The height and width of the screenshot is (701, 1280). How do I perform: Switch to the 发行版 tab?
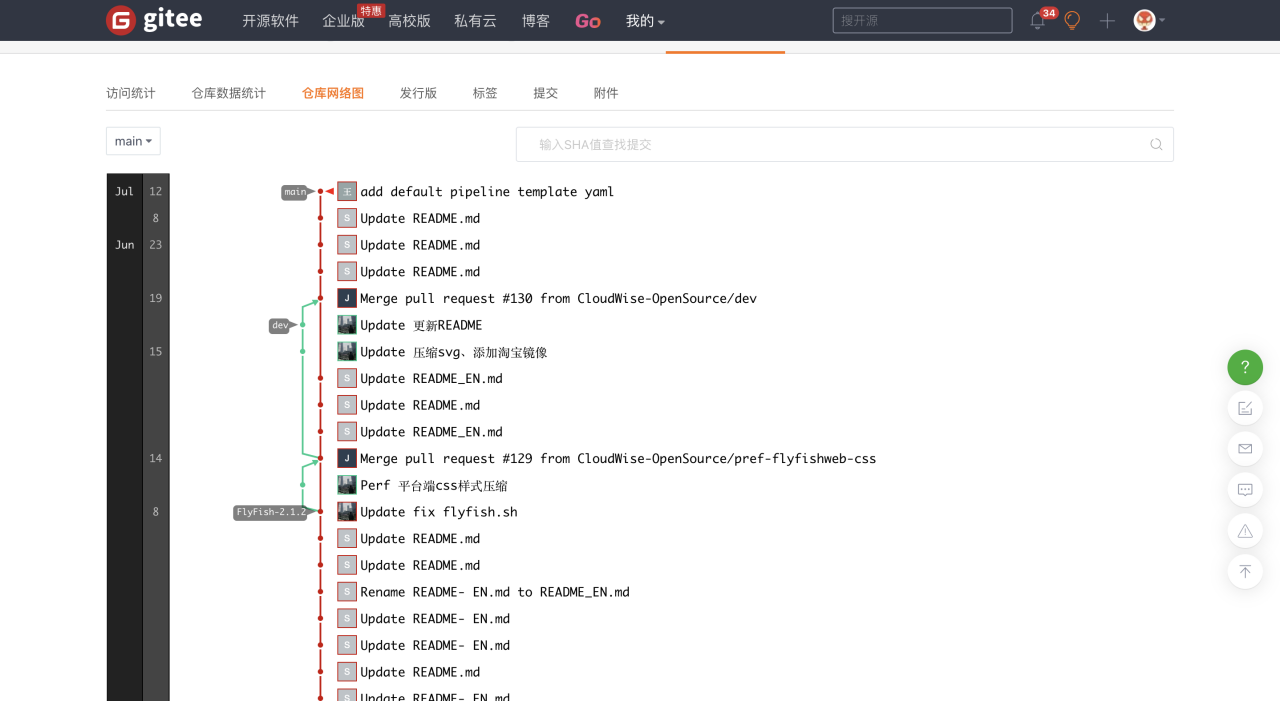[x=418, y=93]
